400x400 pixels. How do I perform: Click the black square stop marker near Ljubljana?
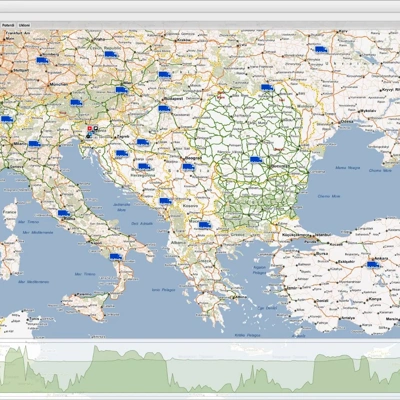coord(96,128)
